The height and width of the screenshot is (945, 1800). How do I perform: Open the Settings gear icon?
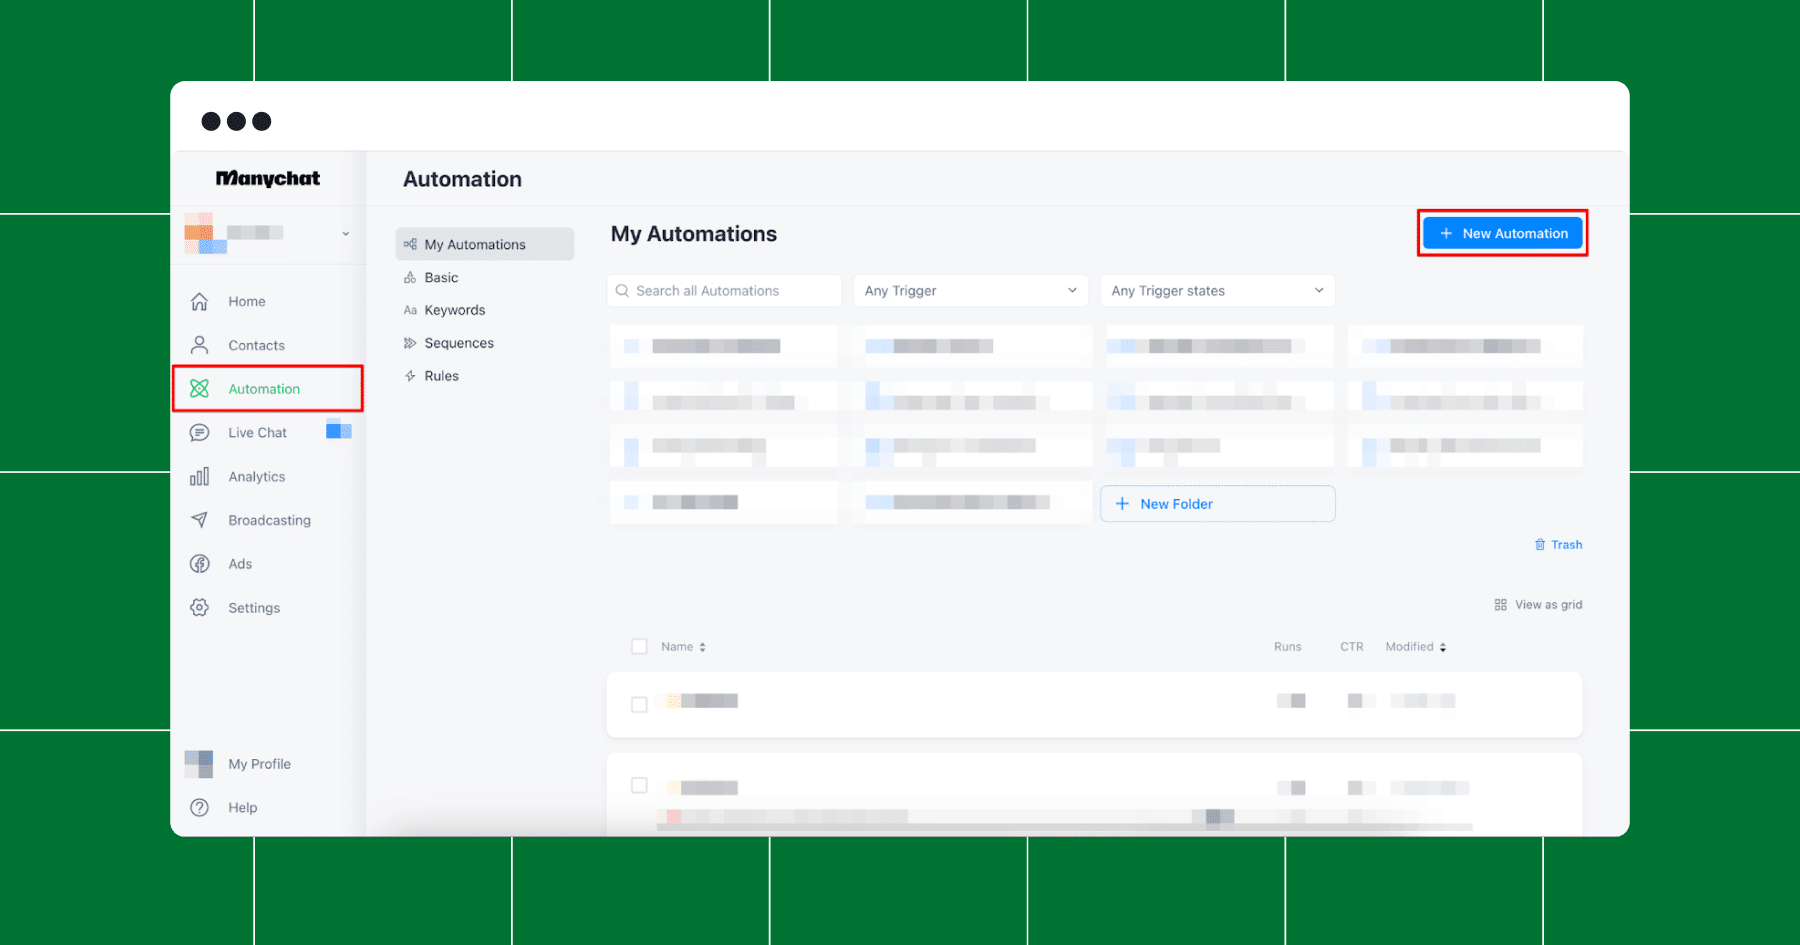point(199,607)
